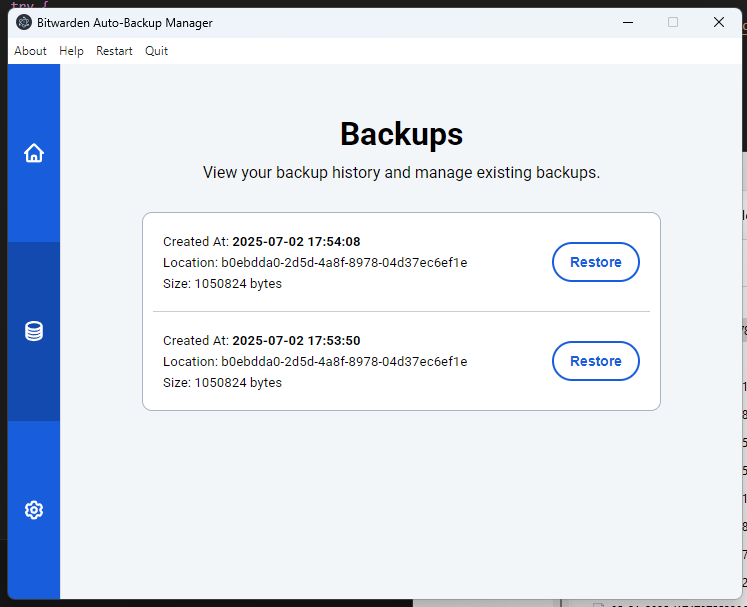Click the timestamp 2025-07-02 17:53:50

(x=296, y=341)
